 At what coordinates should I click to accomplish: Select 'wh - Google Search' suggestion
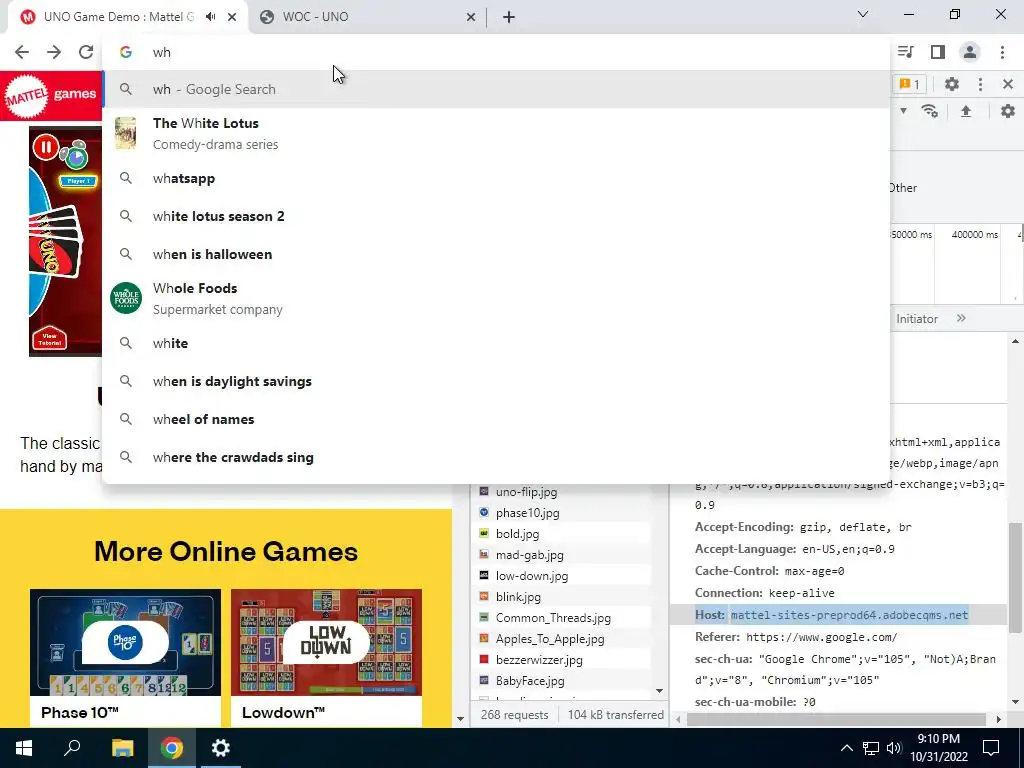pos(496,89)
